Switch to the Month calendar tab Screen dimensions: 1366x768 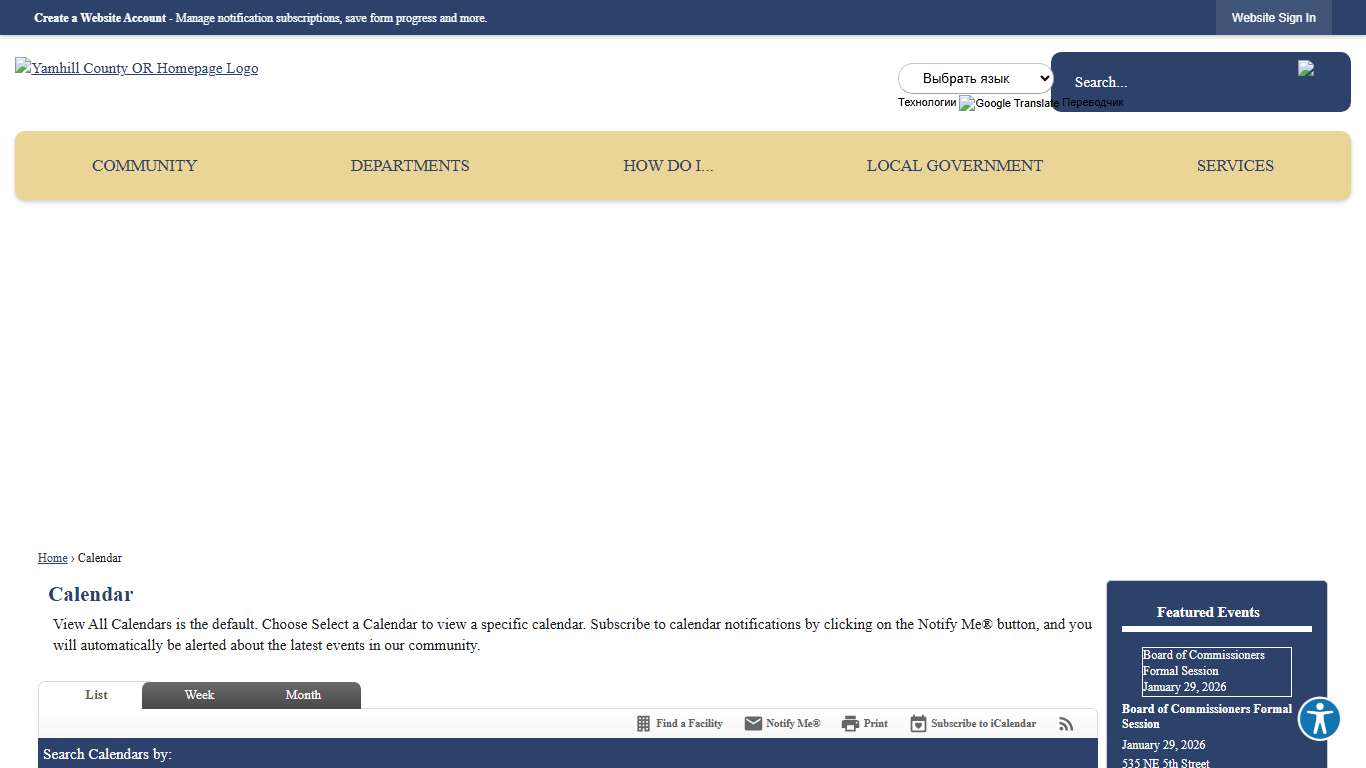point(303,695)
